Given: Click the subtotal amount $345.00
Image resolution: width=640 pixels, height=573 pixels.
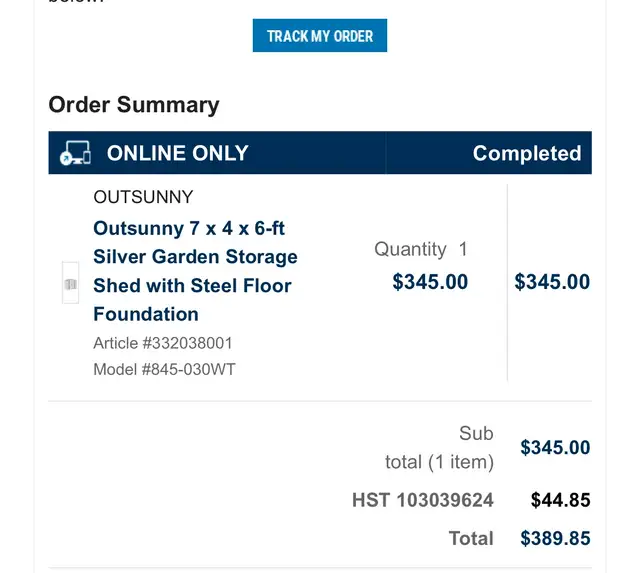Looking at the screenshot, I should point(555,448).
